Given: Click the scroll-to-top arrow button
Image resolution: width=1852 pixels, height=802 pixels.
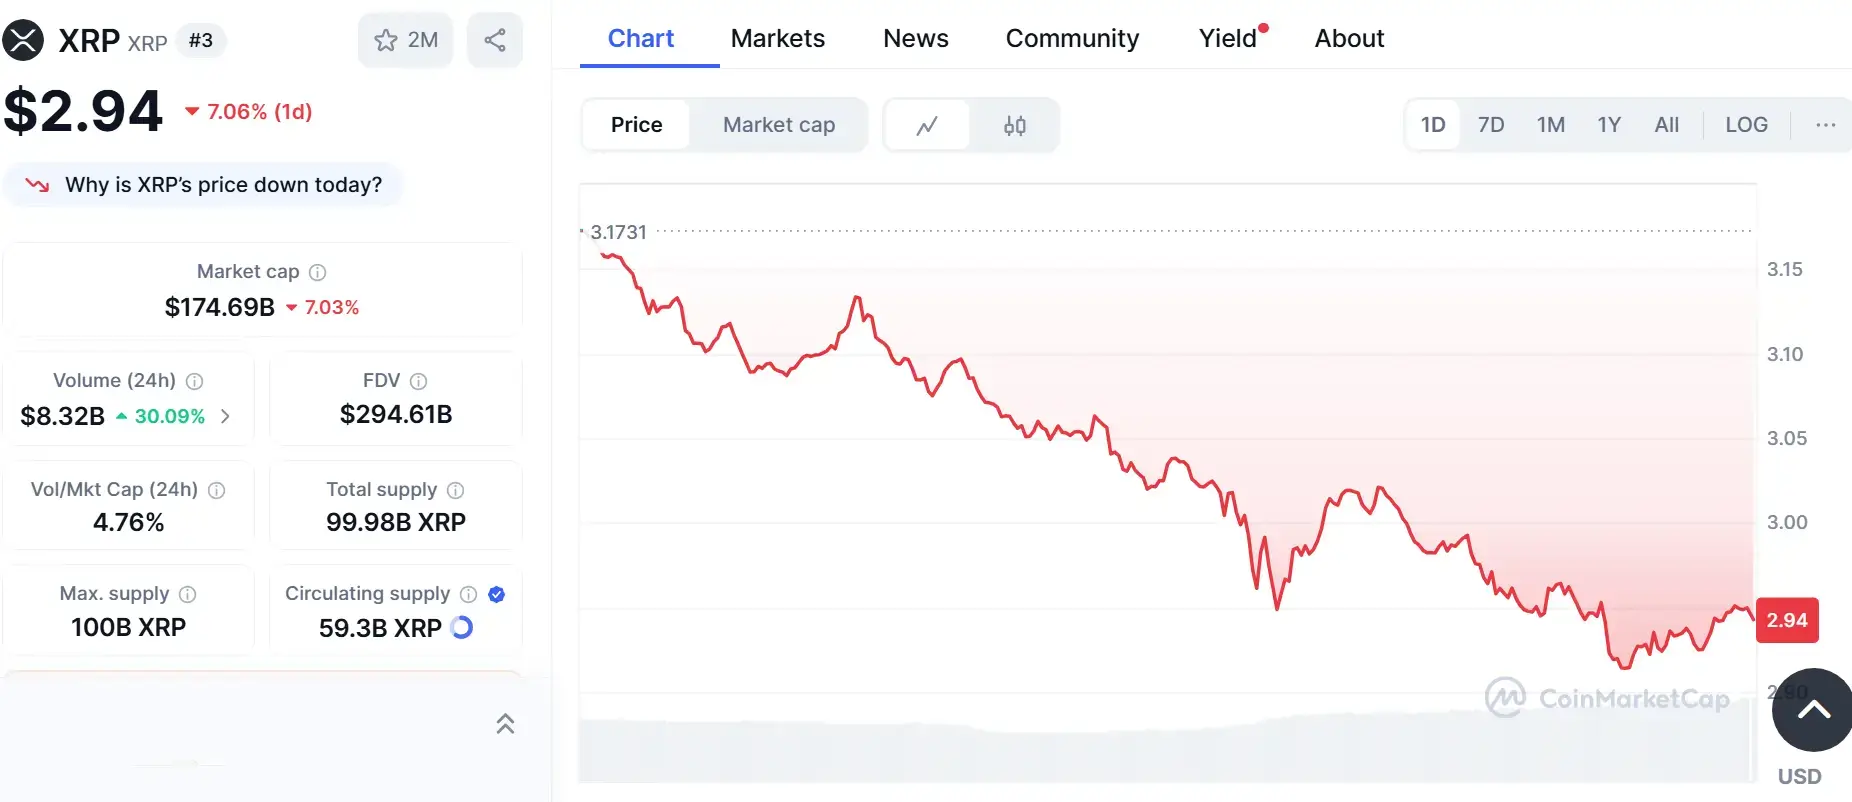Looking at the screenshot, I should click(x=1812, y=710).
